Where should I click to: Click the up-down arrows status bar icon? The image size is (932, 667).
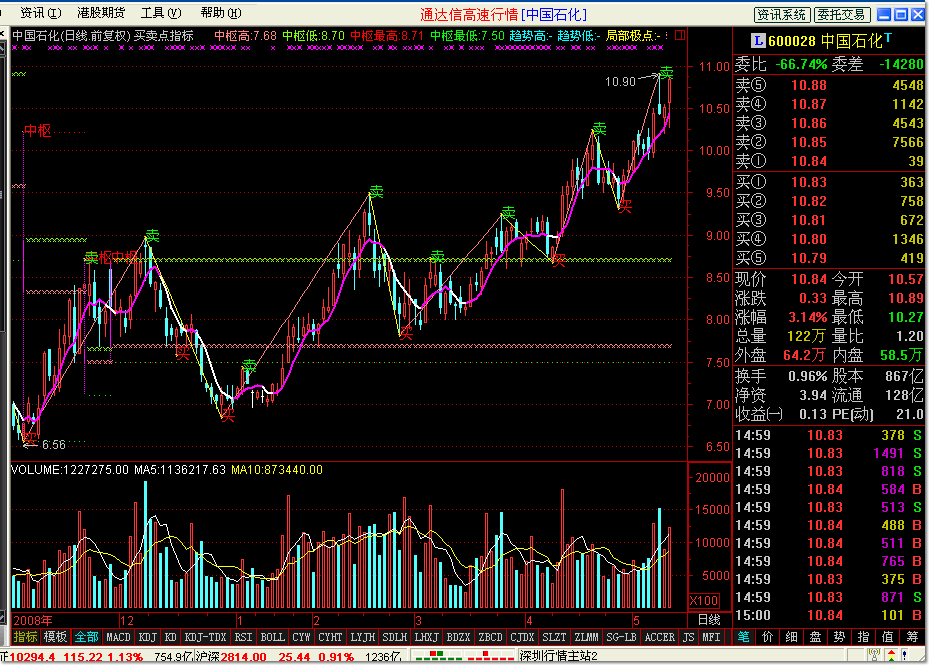[x=891, y=656]
